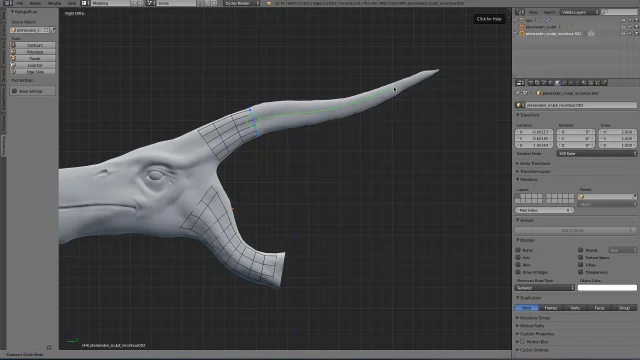Hide pteranodon_sculpt in the outliner
Screen dimensions: 640x360
(x=623, y=27)
